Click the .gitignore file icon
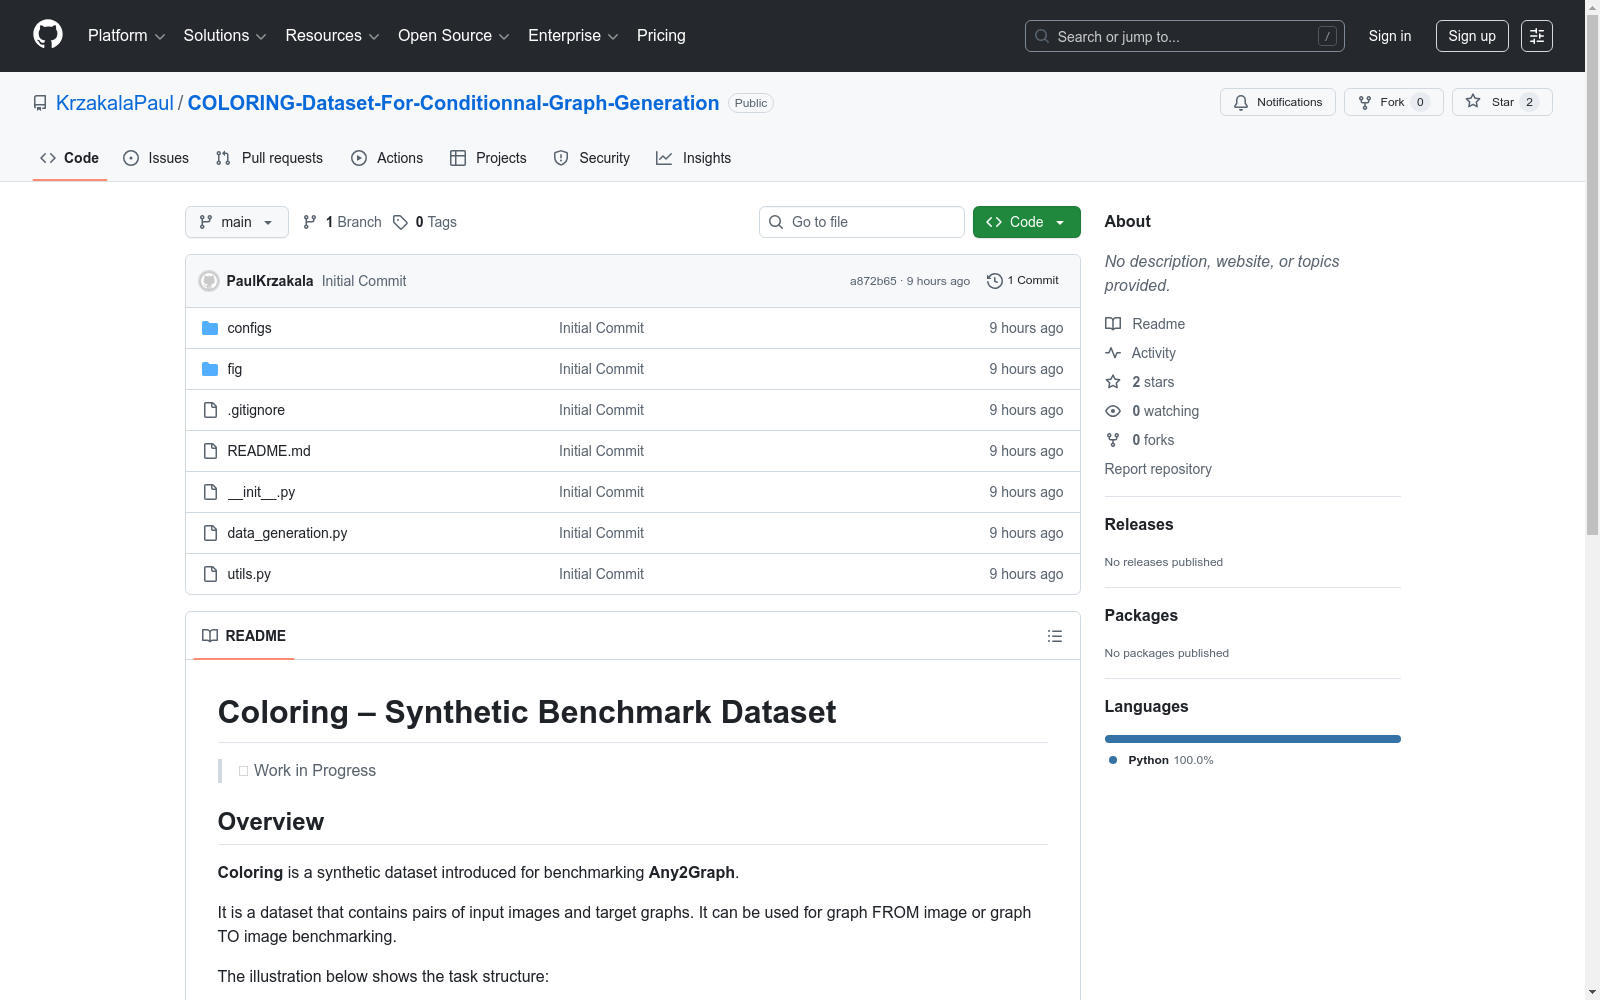This screenshot has height=1000, width=1600. (x=210, y=410)
